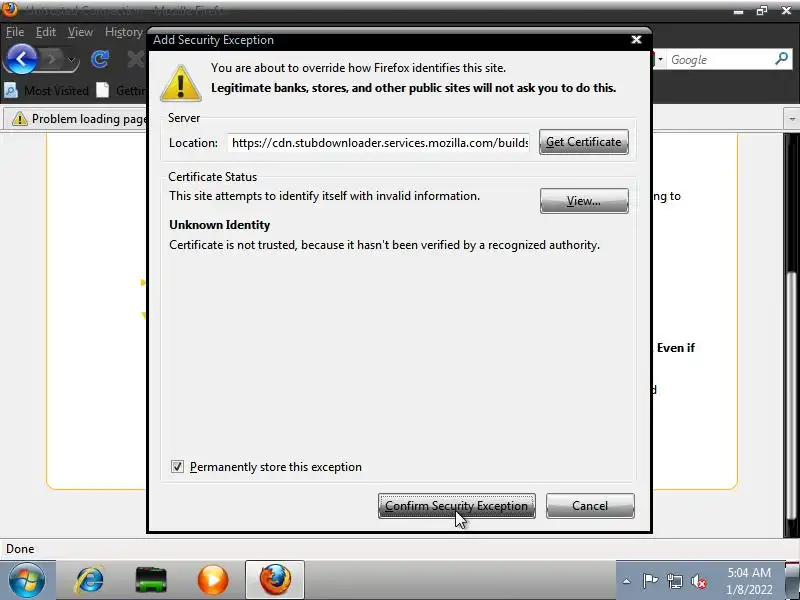Click the Firefox taskbar button

tap(274, 580)
